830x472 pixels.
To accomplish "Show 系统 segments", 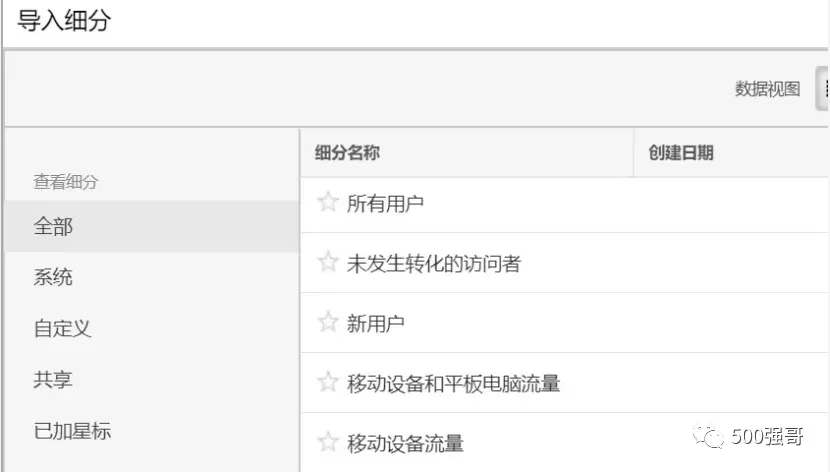I will [53, 277].
